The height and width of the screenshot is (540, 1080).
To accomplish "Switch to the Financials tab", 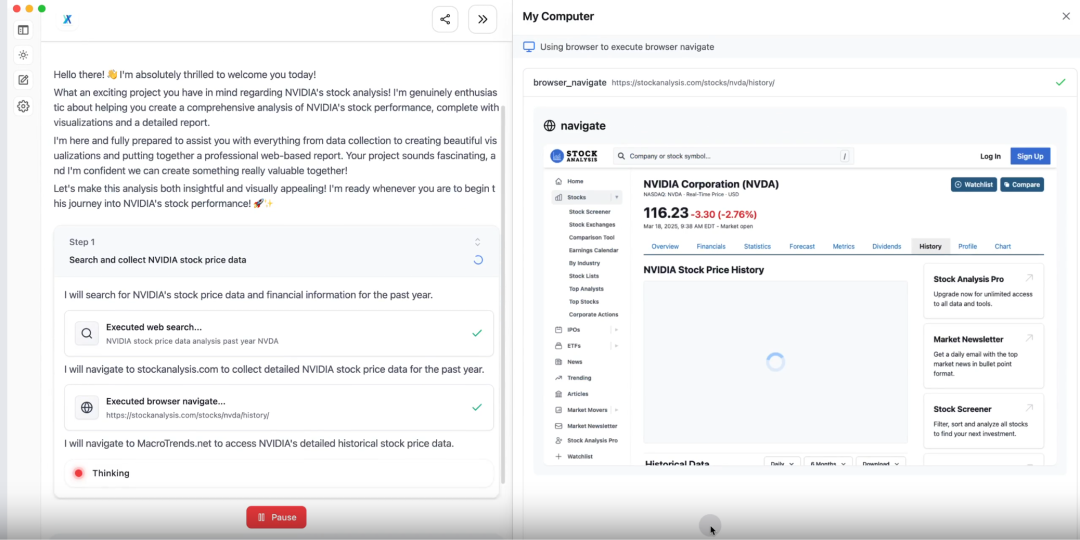I will (x=711, y=247).
